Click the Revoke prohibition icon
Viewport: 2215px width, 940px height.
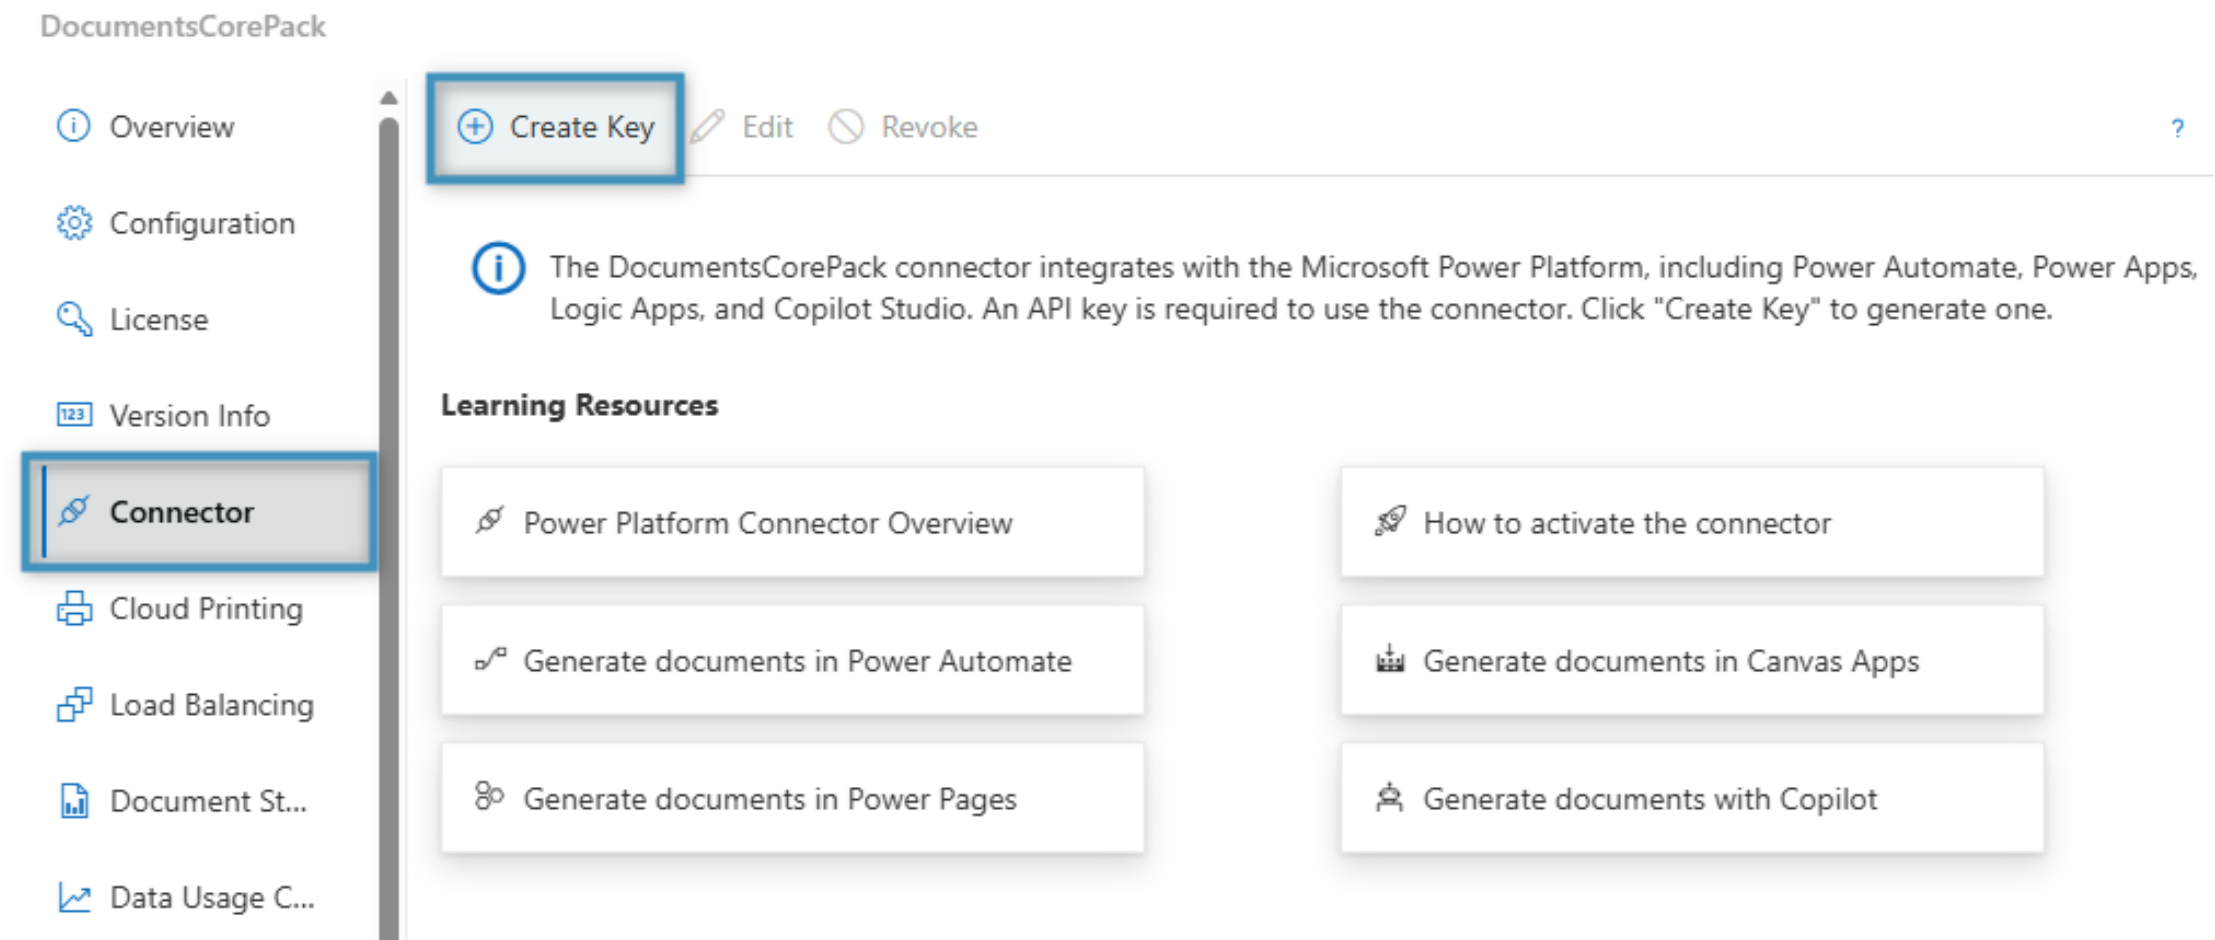pyautogui.click(x=846, y=127)
